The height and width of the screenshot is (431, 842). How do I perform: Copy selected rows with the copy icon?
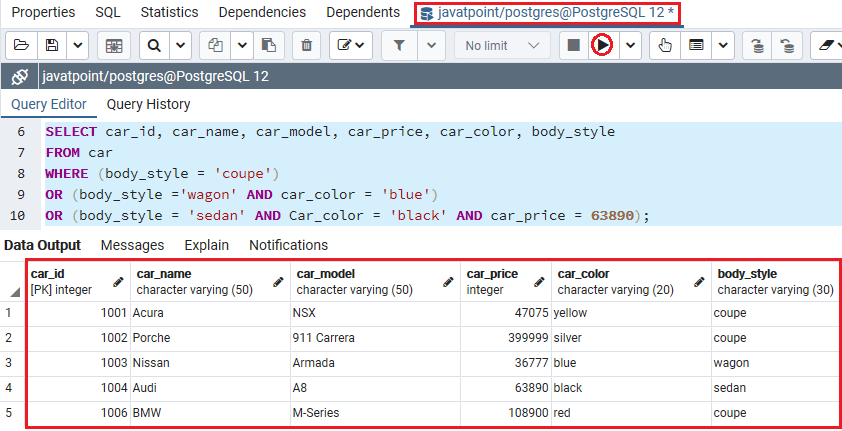click(215, 46)
